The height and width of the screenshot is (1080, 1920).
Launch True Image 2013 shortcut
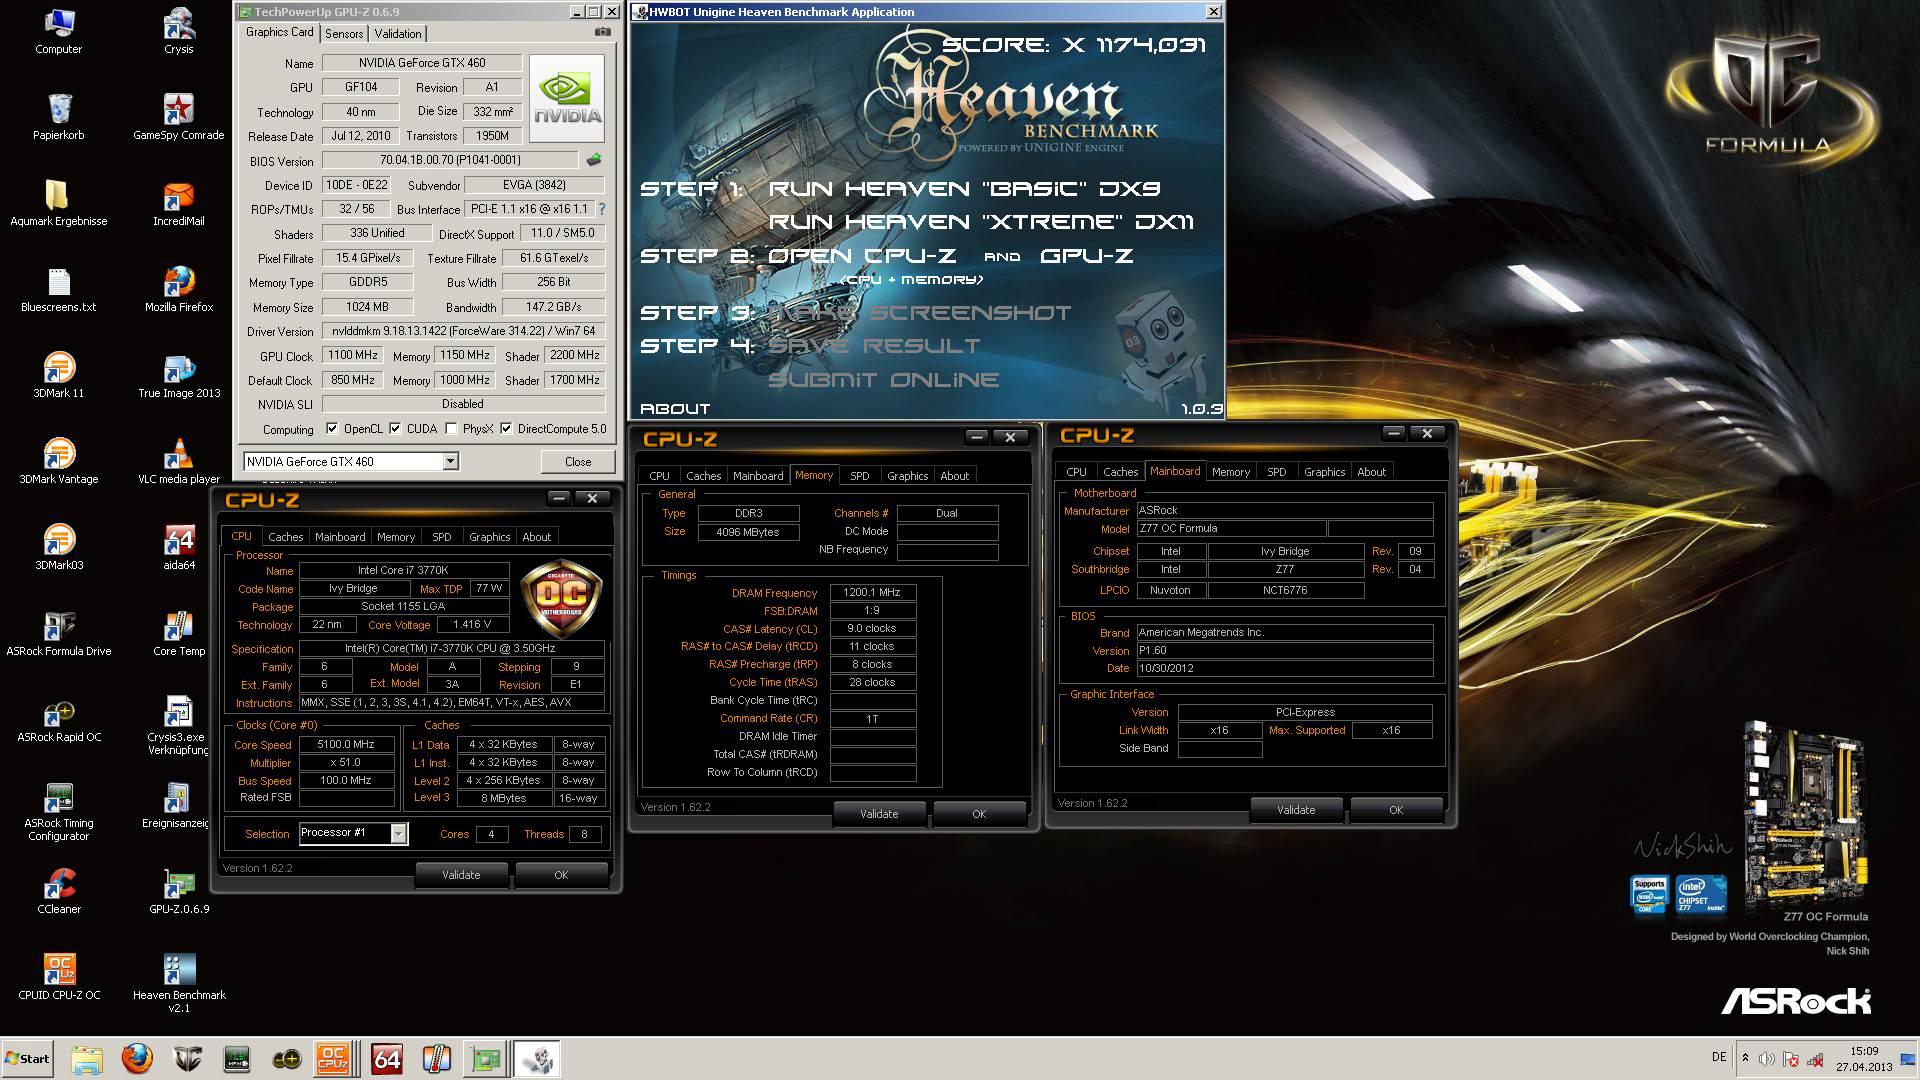coord(179,375)
